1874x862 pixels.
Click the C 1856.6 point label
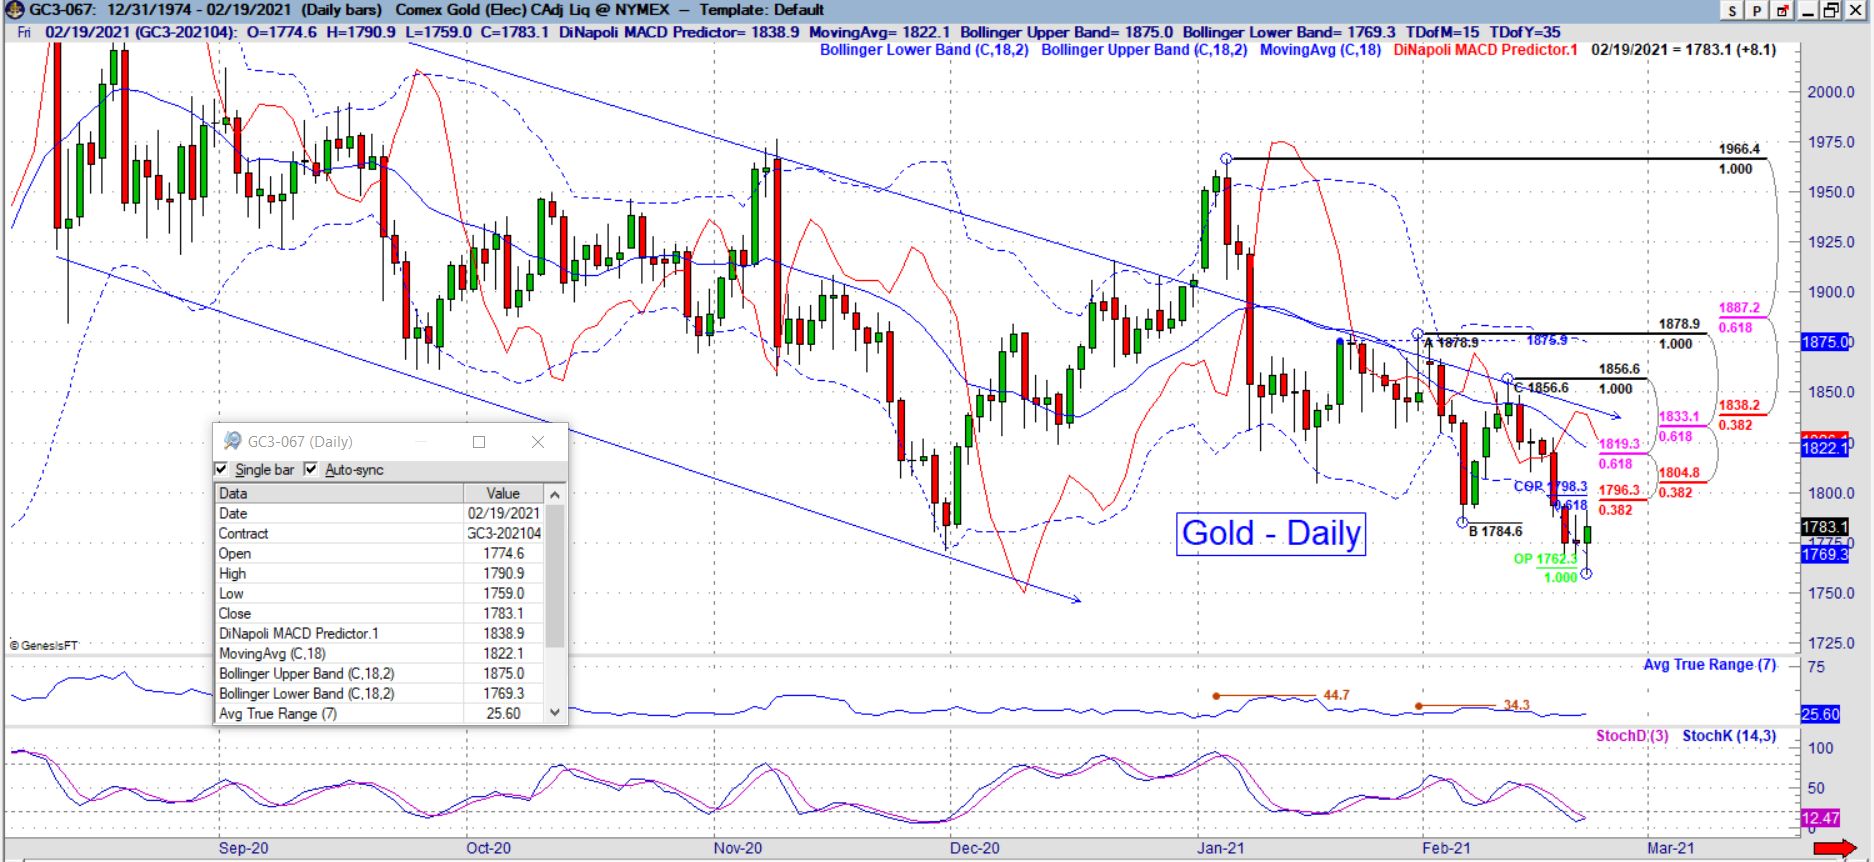1541,388
